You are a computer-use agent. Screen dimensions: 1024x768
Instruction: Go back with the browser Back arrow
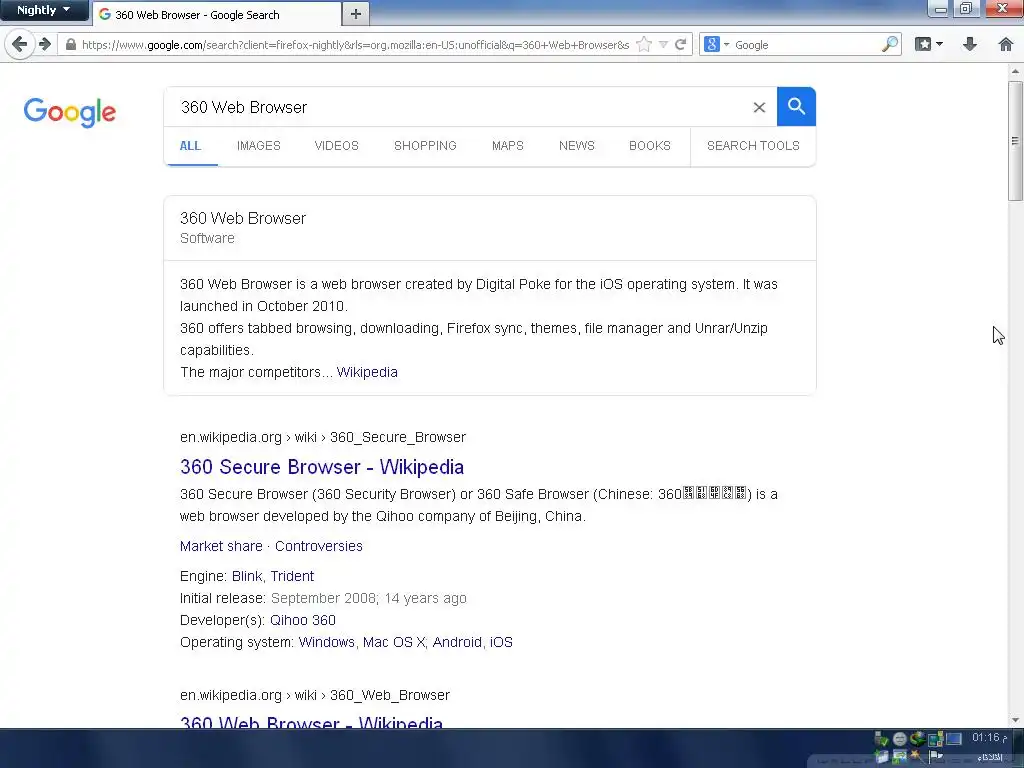coord(20,44)
